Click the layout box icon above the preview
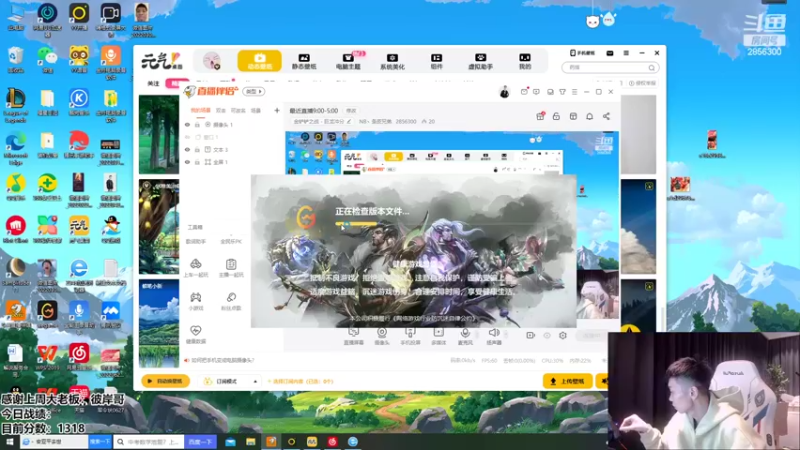Screen dimensions: 800x450 (x=573, y=116)
